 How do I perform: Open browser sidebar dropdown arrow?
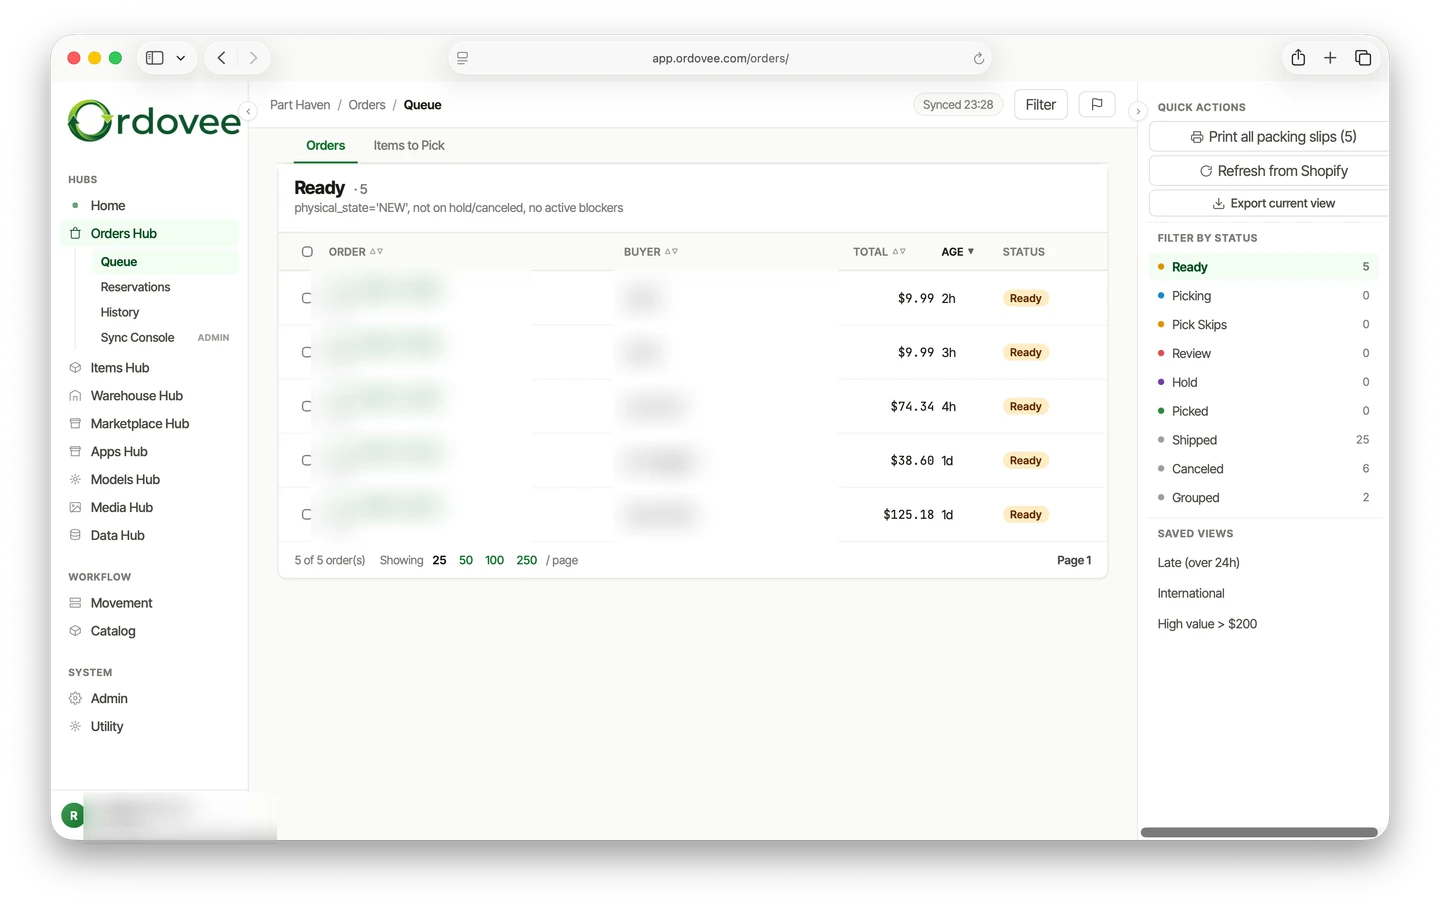pyautogui.click(x=181, y=58)
